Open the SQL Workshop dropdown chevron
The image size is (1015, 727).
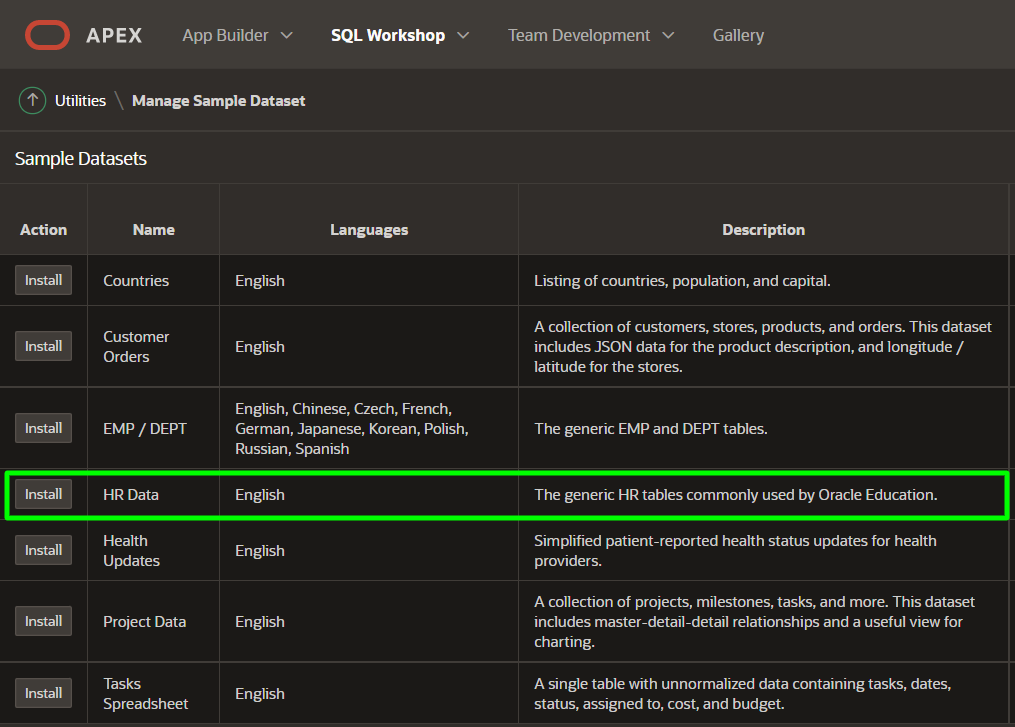pyautogui.click(x=463, y=35)
